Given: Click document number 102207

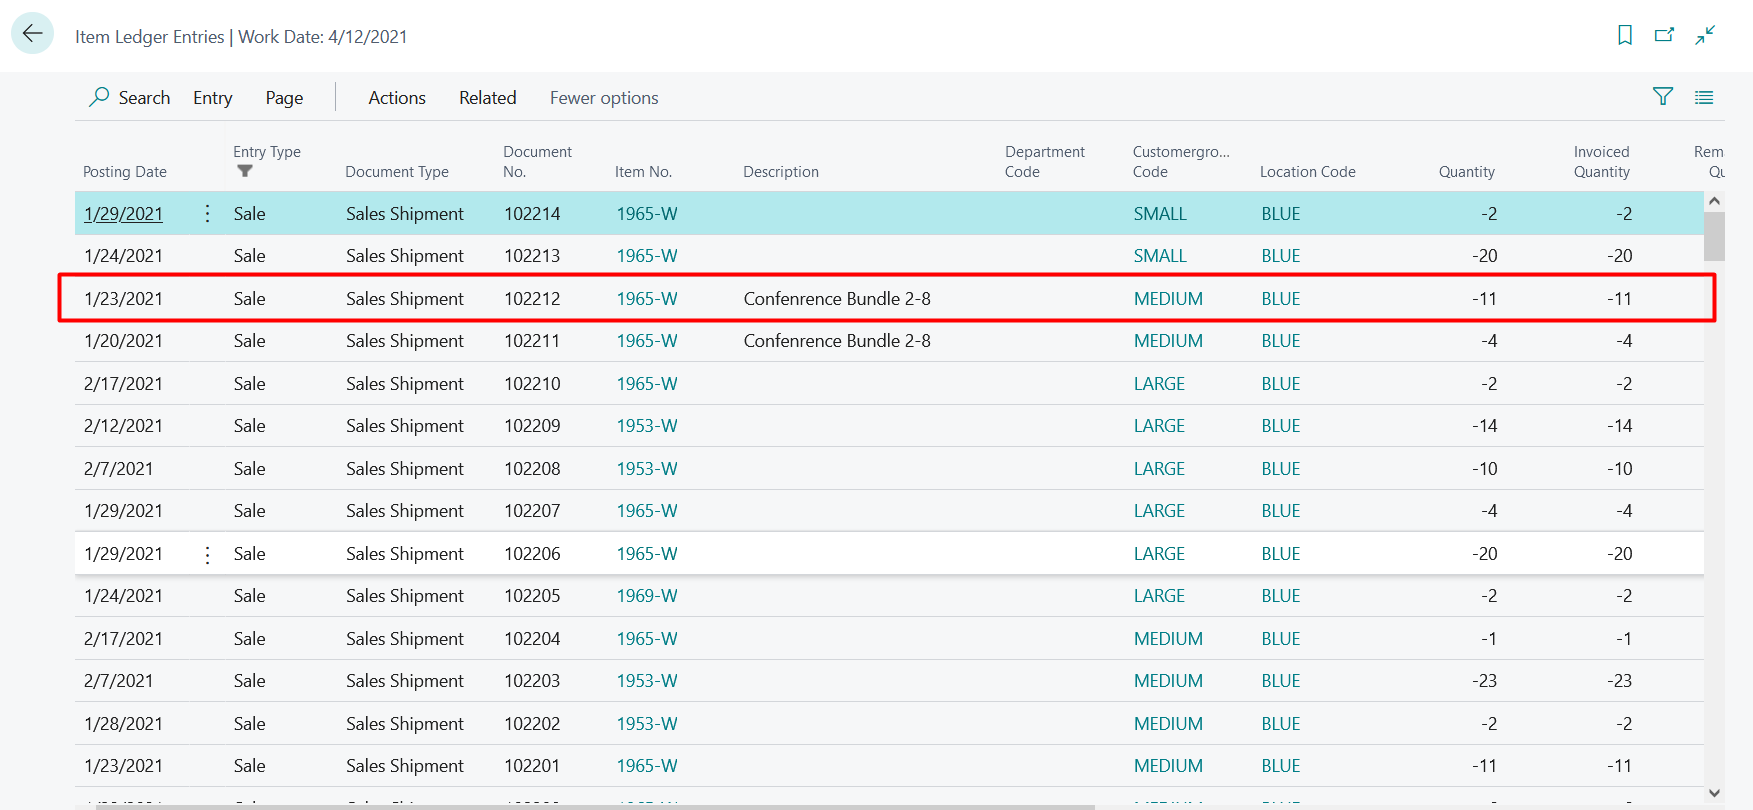Looking at the screenshot, I should coord(532,511).
